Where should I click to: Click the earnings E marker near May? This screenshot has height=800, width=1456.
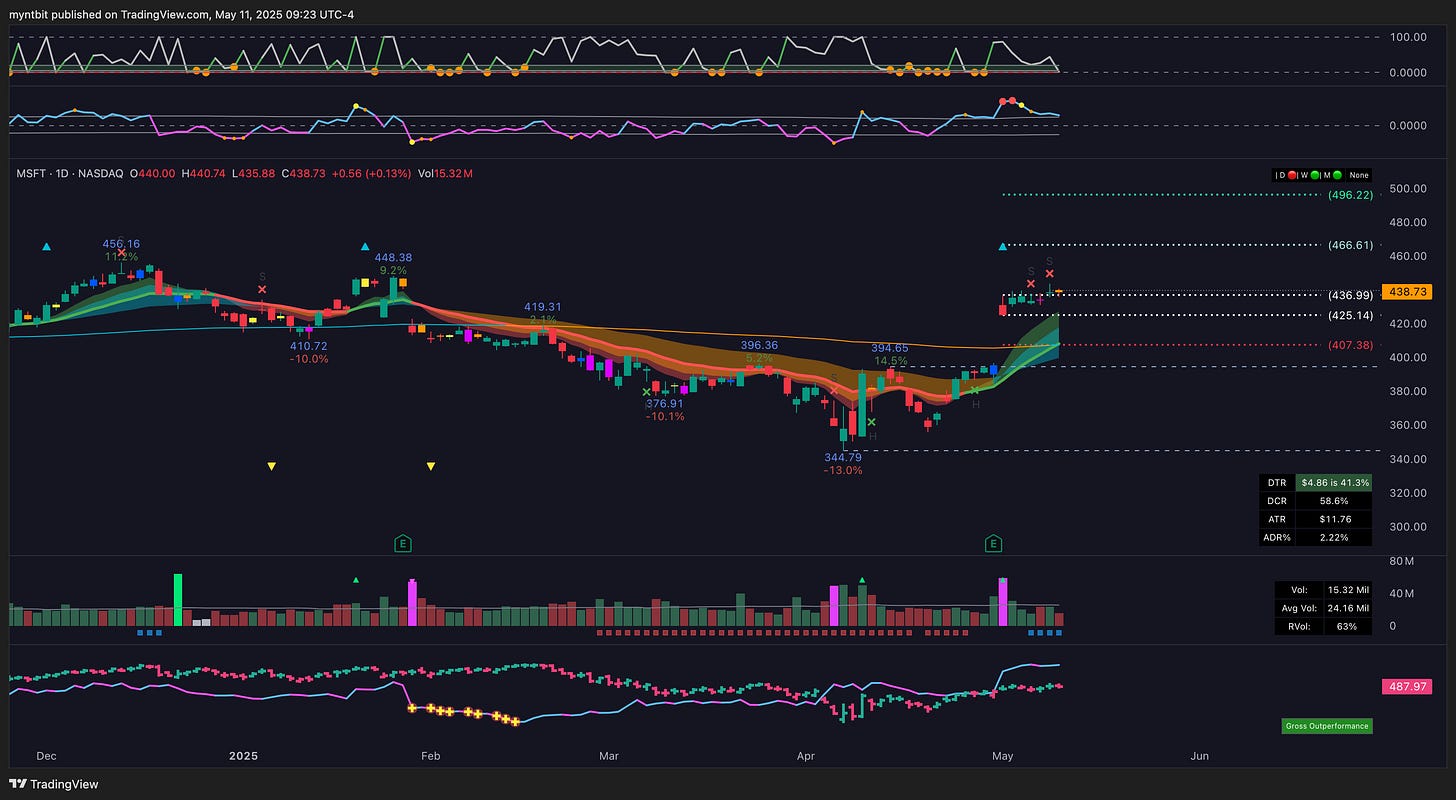(x=993, y=543)
